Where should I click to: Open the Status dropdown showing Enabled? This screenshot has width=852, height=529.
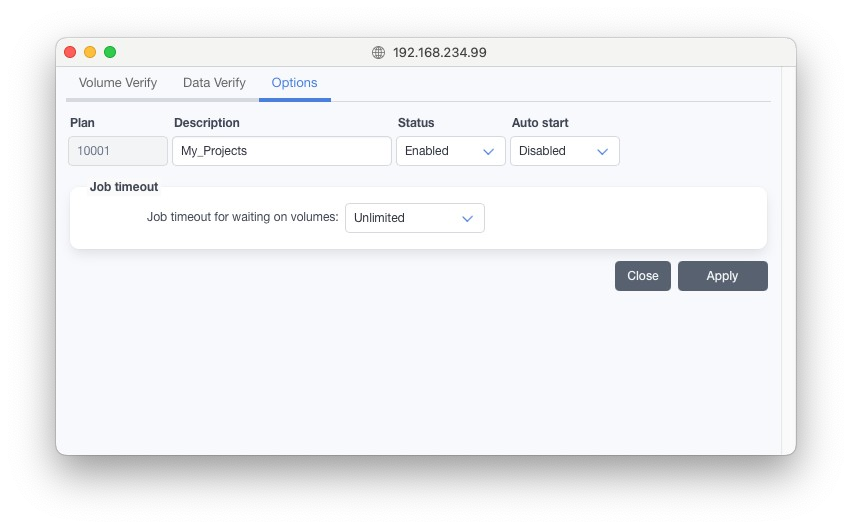[450, 151]
